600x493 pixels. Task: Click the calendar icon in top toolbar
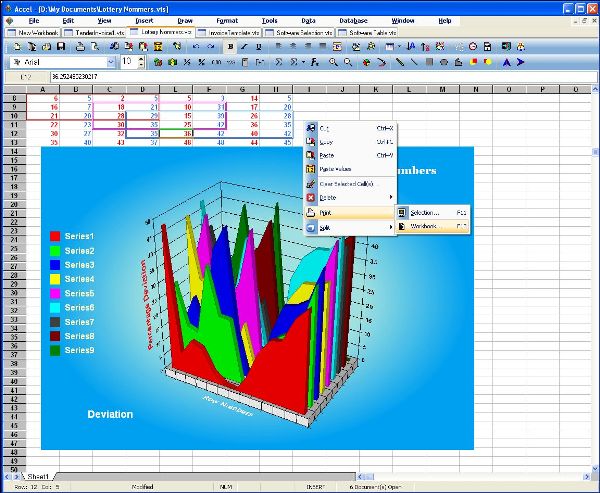(x=390, y=47)
